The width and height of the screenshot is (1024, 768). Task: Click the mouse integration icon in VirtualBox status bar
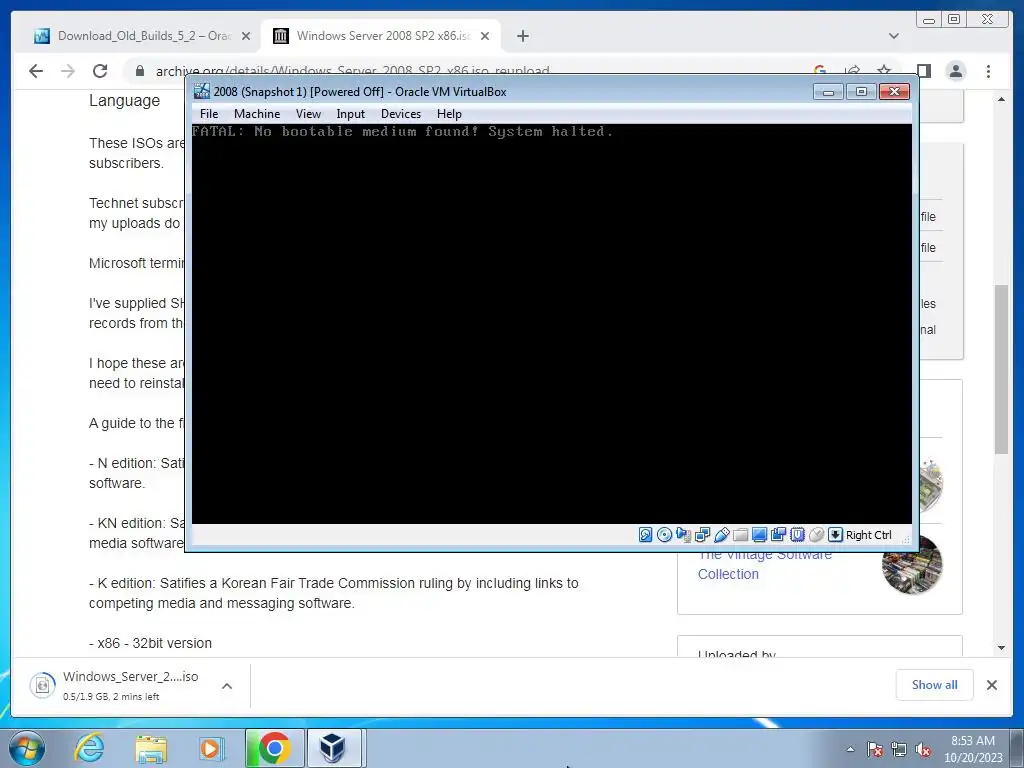coord(816,535)
